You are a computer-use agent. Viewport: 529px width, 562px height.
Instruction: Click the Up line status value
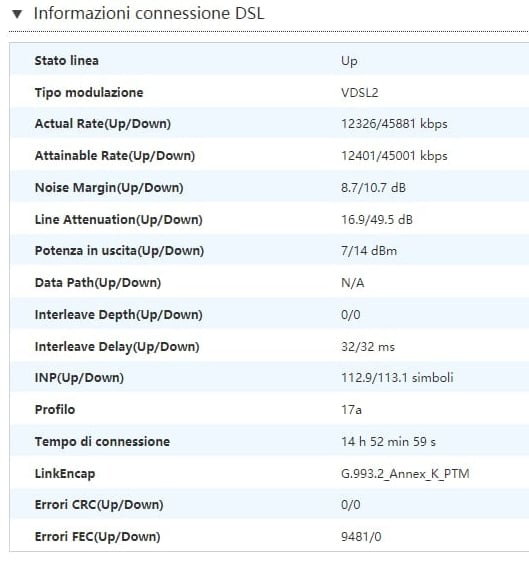click(x=349, y=61)
